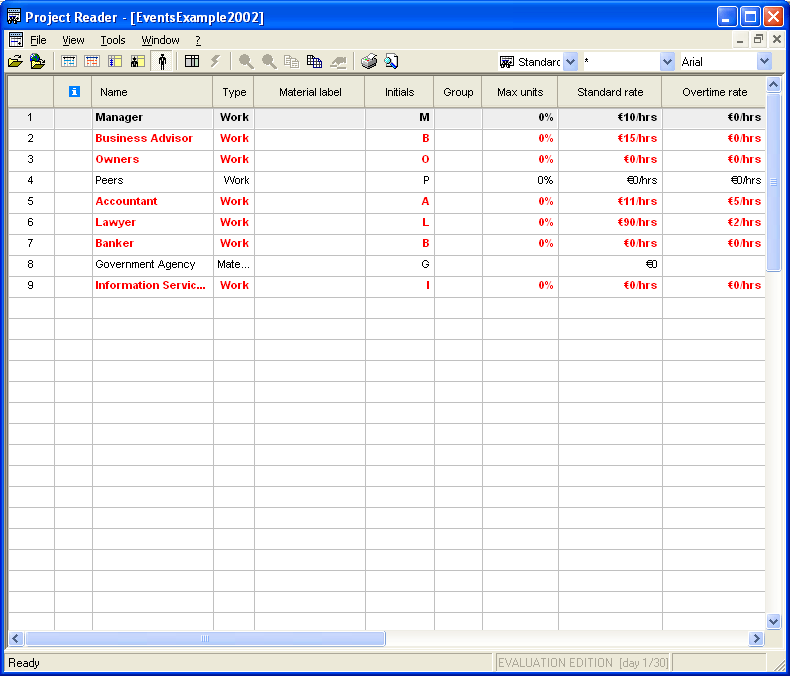Viewport: 790px width, 676px height.
Task: Expand the * filter dropdown
Action: (x=667, y=62)
